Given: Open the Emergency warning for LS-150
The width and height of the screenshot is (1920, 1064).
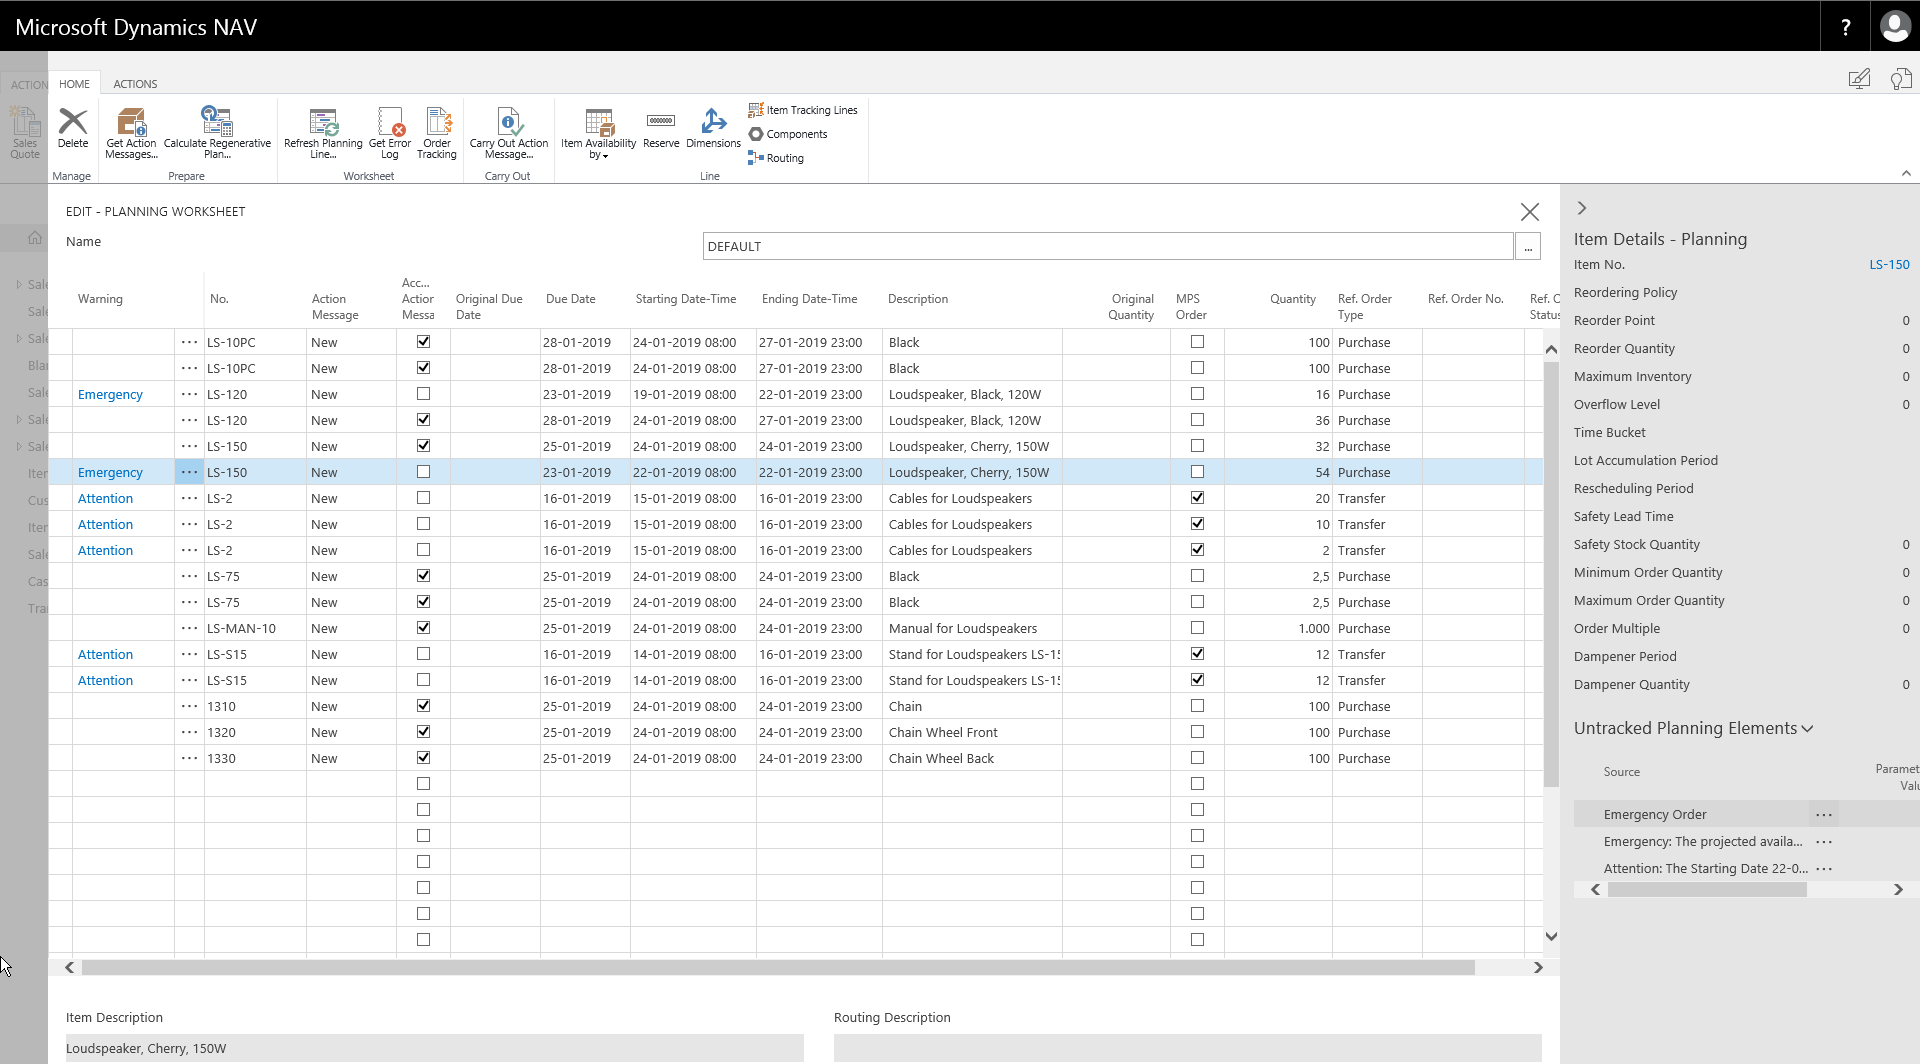Looking at the screenshot, I should click(x=110, y=471).
